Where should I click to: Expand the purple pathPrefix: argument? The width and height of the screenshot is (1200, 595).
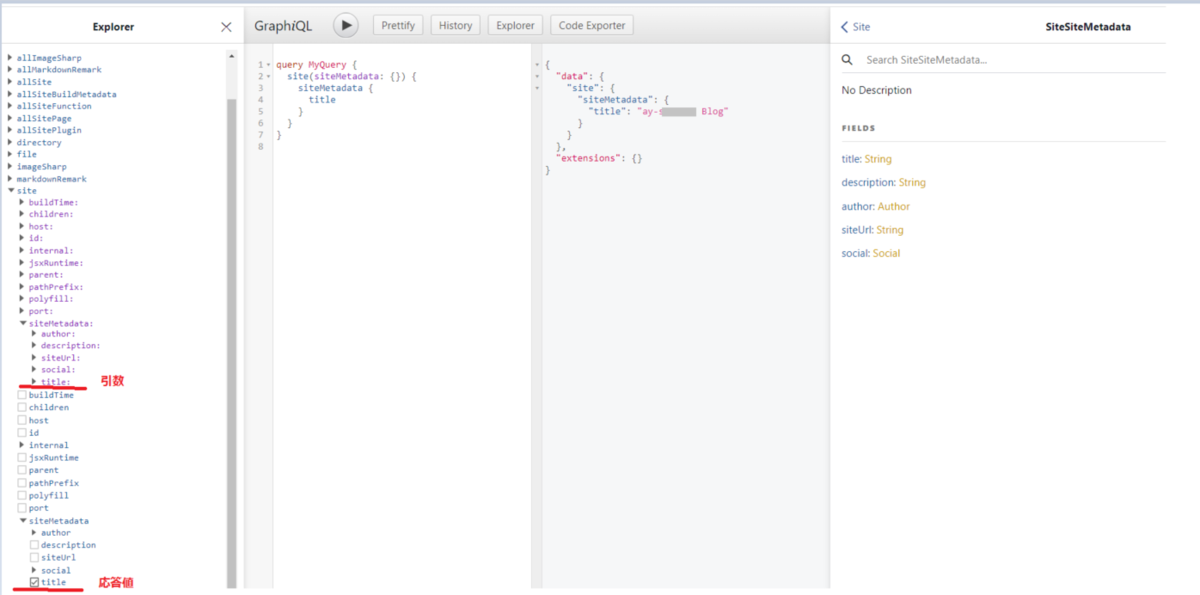pos(22,287)
